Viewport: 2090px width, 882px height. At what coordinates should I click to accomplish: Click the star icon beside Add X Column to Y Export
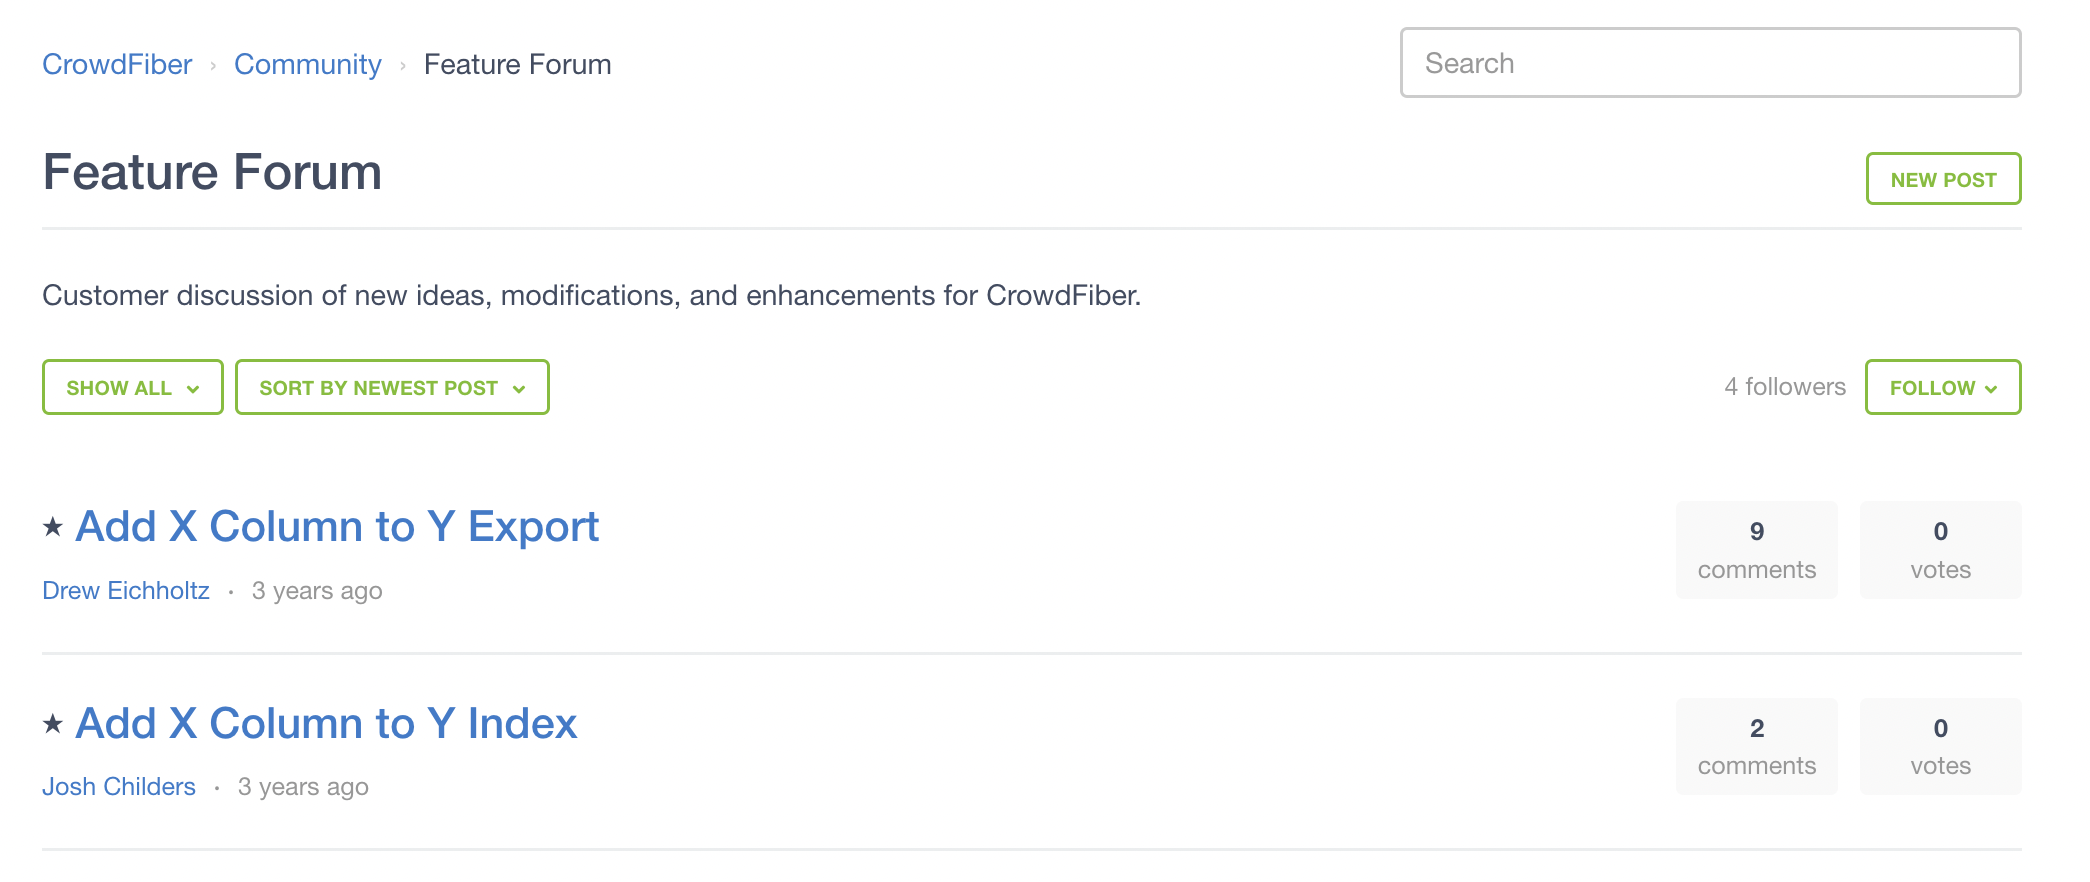[x=53, y=527]
